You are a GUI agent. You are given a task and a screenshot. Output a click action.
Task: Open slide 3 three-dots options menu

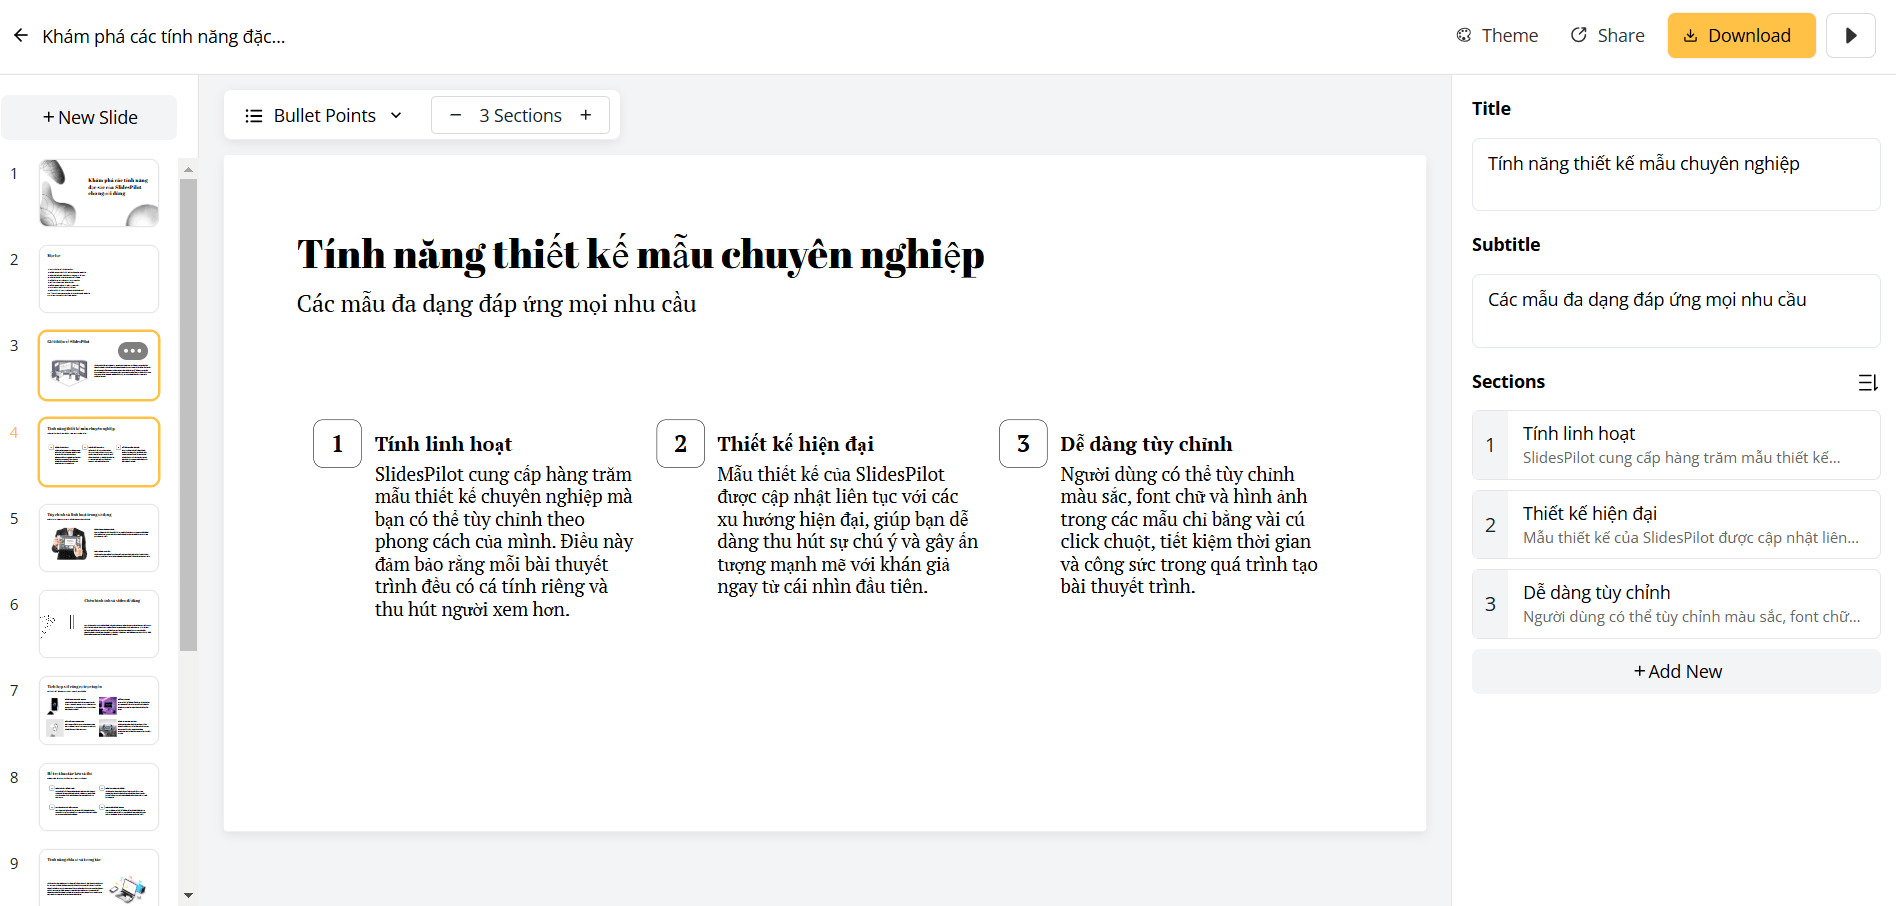133,351
